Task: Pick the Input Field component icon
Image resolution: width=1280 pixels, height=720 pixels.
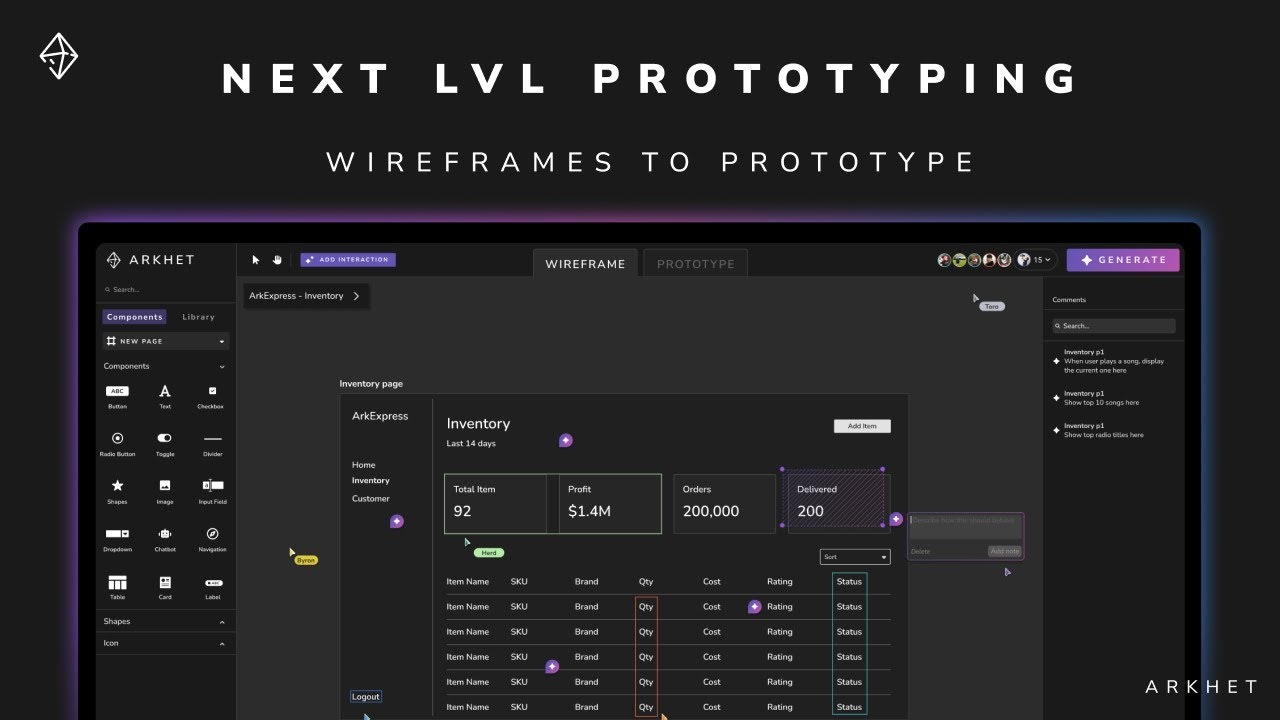Action: point(212,485)
